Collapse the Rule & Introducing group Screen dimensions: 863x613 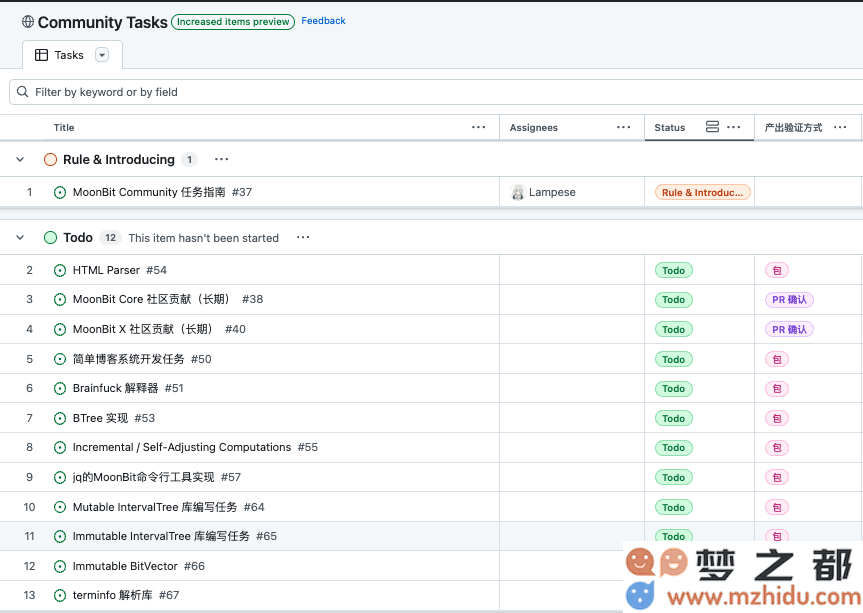pyautogui.click(x=20, y=160)
